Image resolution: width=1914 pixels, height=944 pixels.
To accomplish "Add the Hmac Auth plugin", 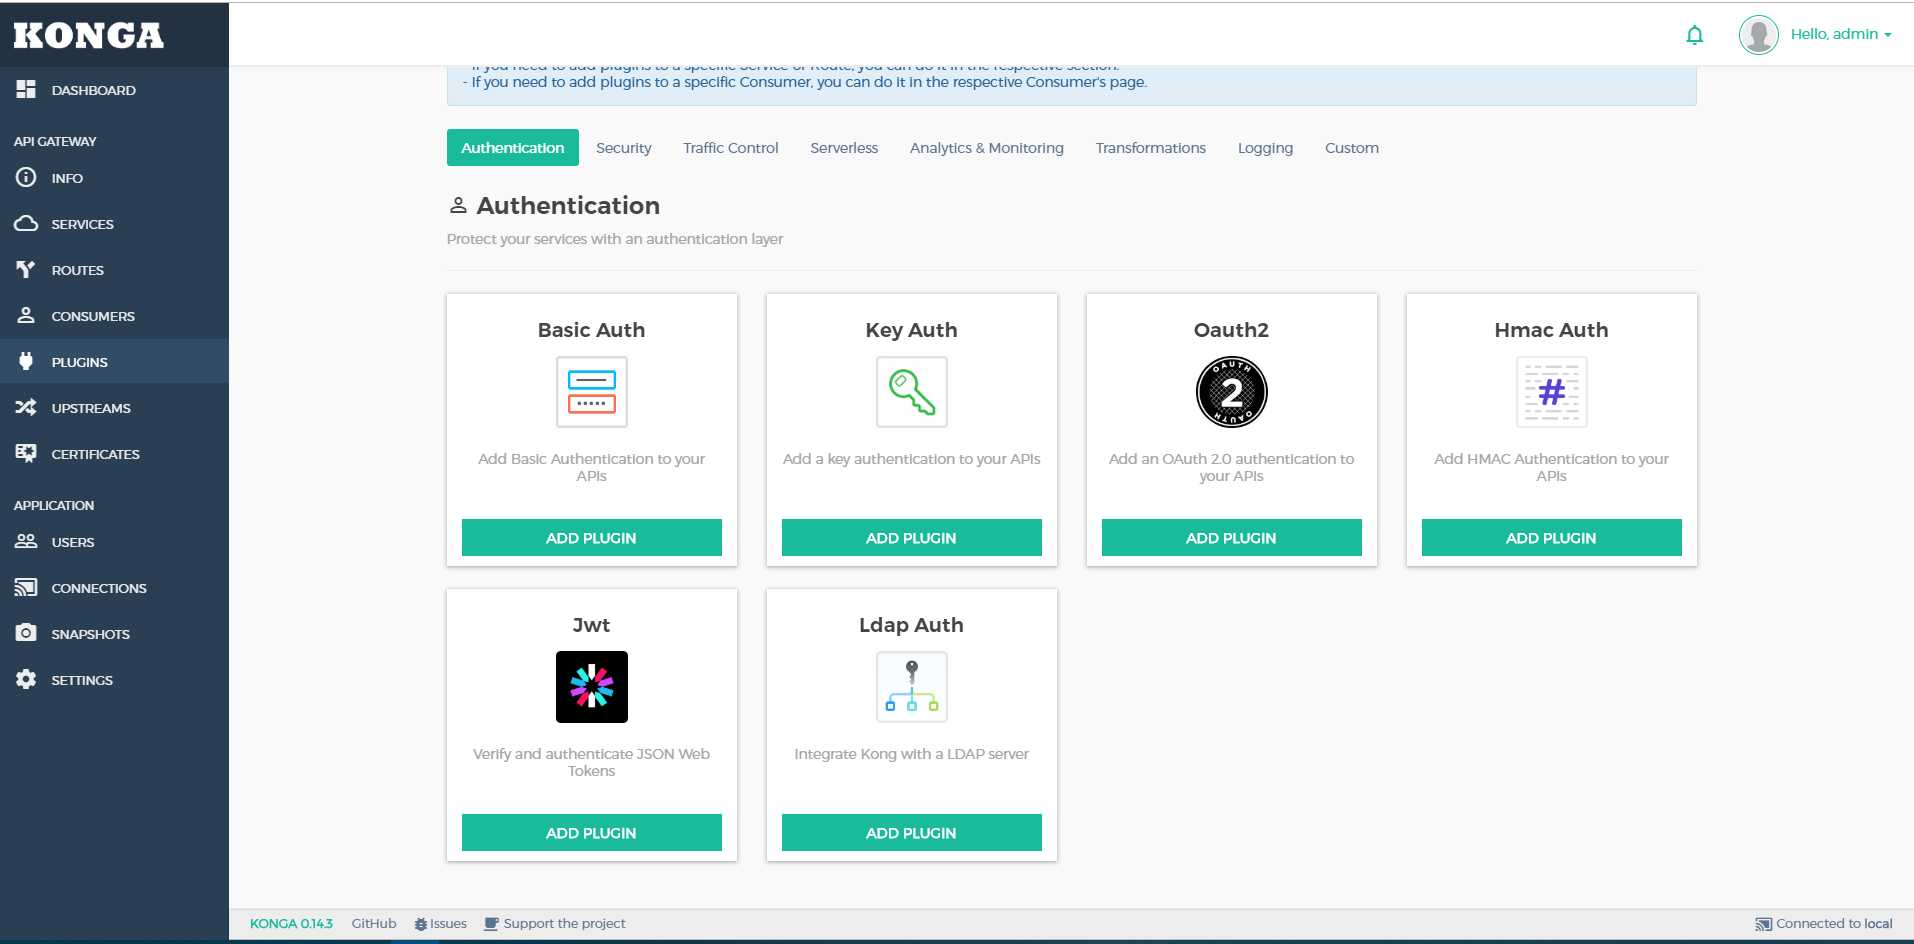I will 1551,537.
